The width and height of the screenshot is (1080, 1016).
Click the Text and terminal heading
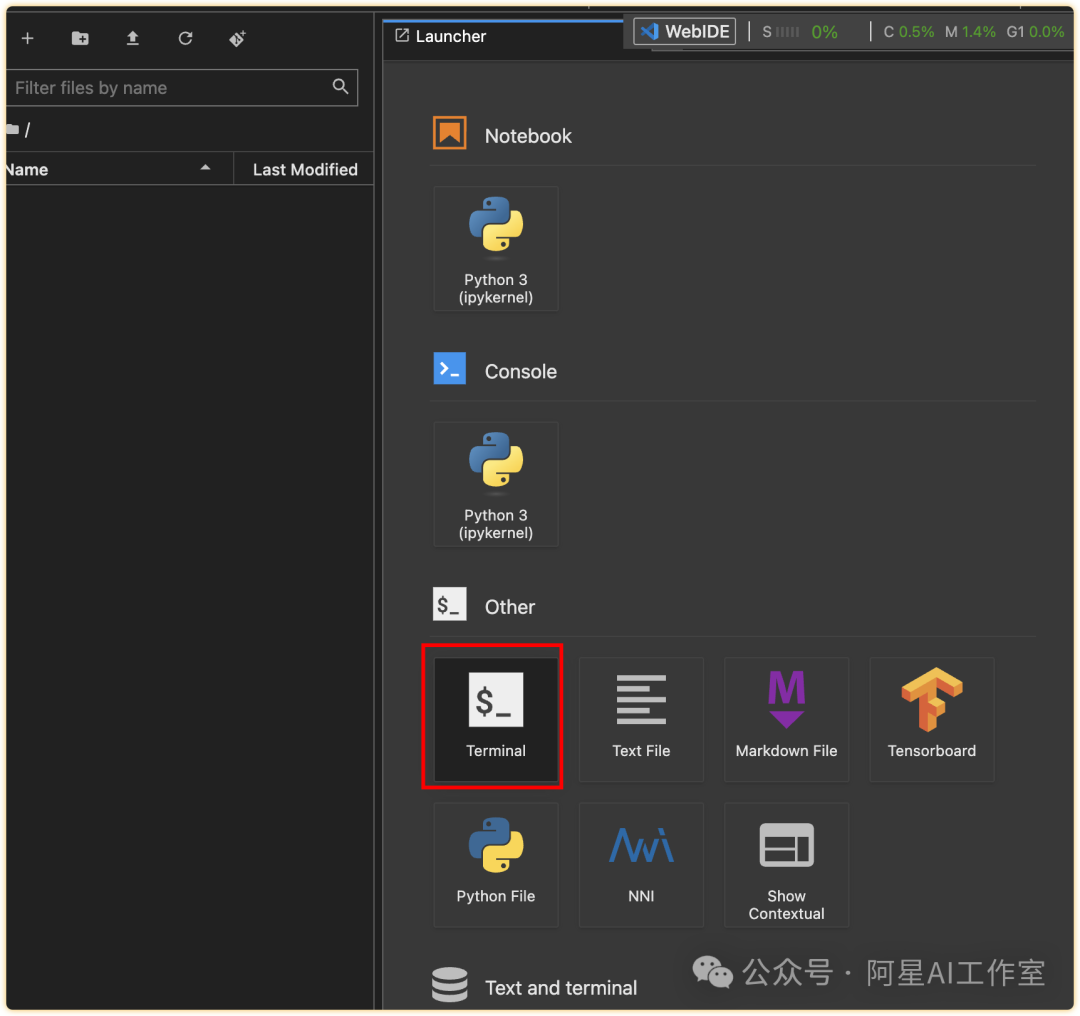[x=561, y=988]
